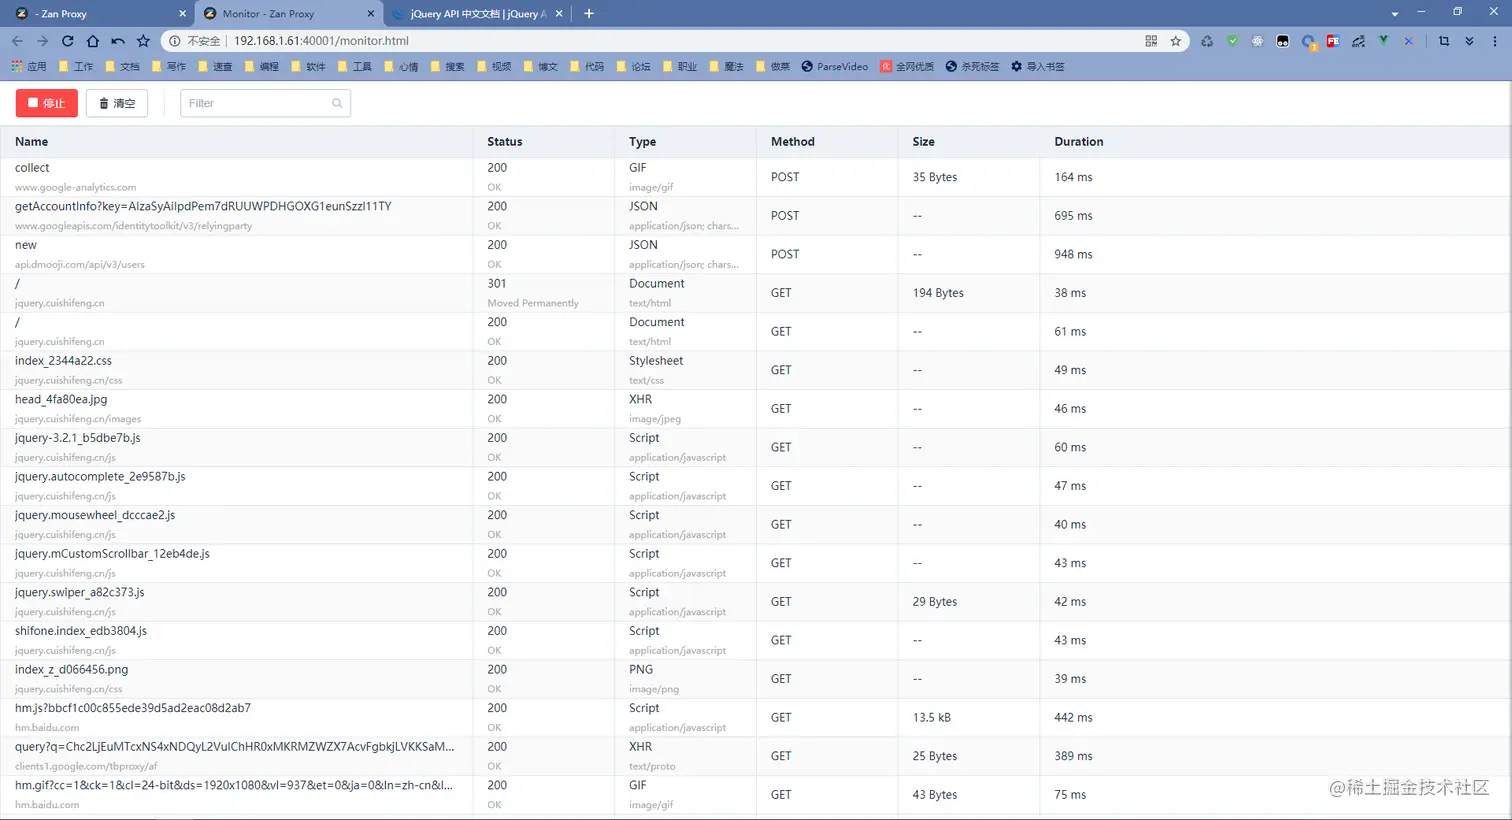Open the 软件 bookmark folder

click(308, 66)
